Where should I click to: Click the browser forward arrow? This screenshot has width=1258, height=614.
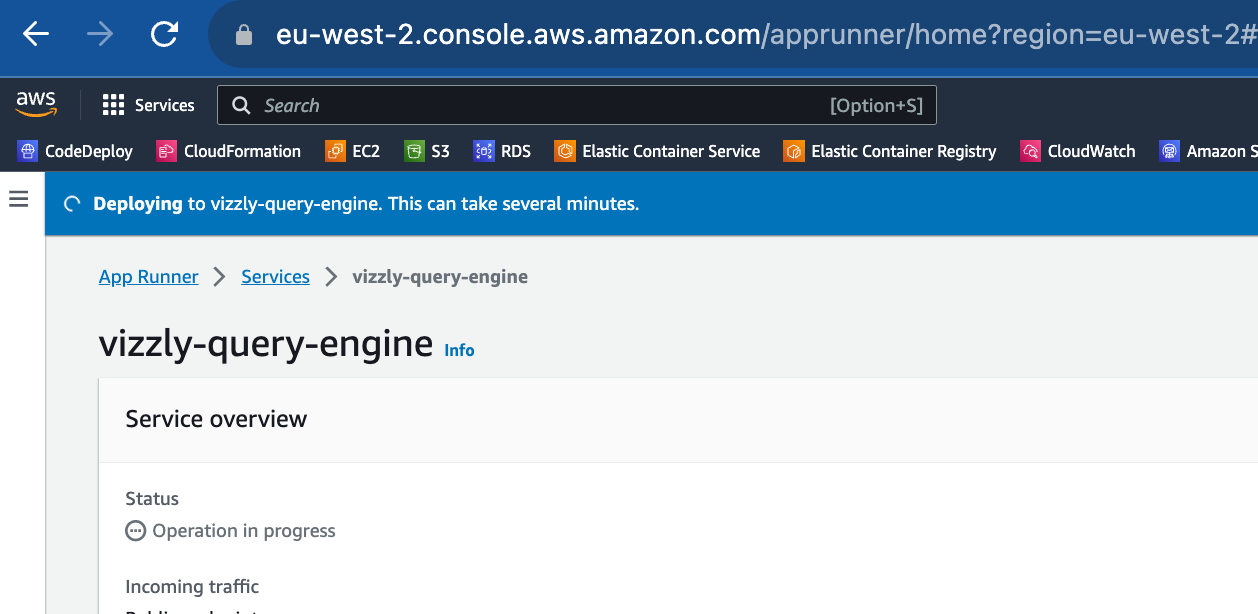(100, 35)
